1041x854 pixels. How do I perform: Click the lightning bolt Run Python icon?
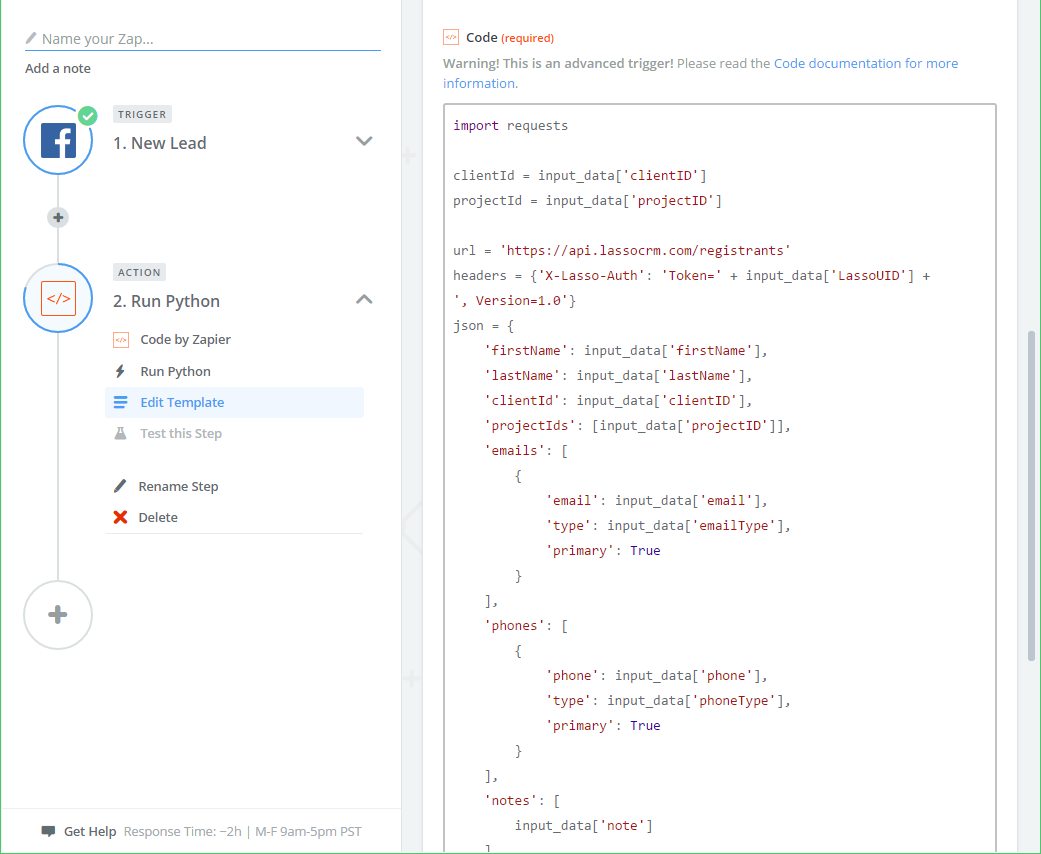pyautogui.click(x=120, y=371)
